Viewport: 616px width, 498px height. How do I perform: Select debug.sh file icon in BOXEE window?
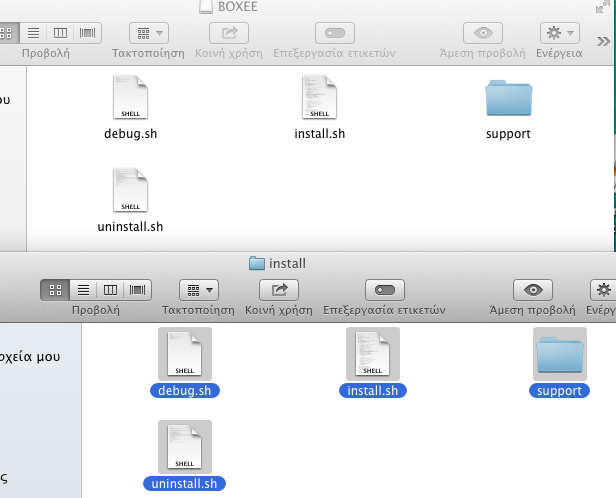(x=130, y=97)
